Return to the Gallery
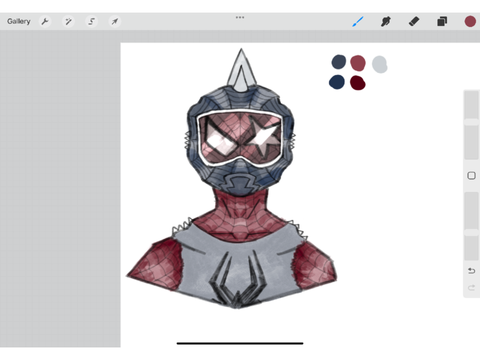This screenshot has height=360, width=480. 19,21
